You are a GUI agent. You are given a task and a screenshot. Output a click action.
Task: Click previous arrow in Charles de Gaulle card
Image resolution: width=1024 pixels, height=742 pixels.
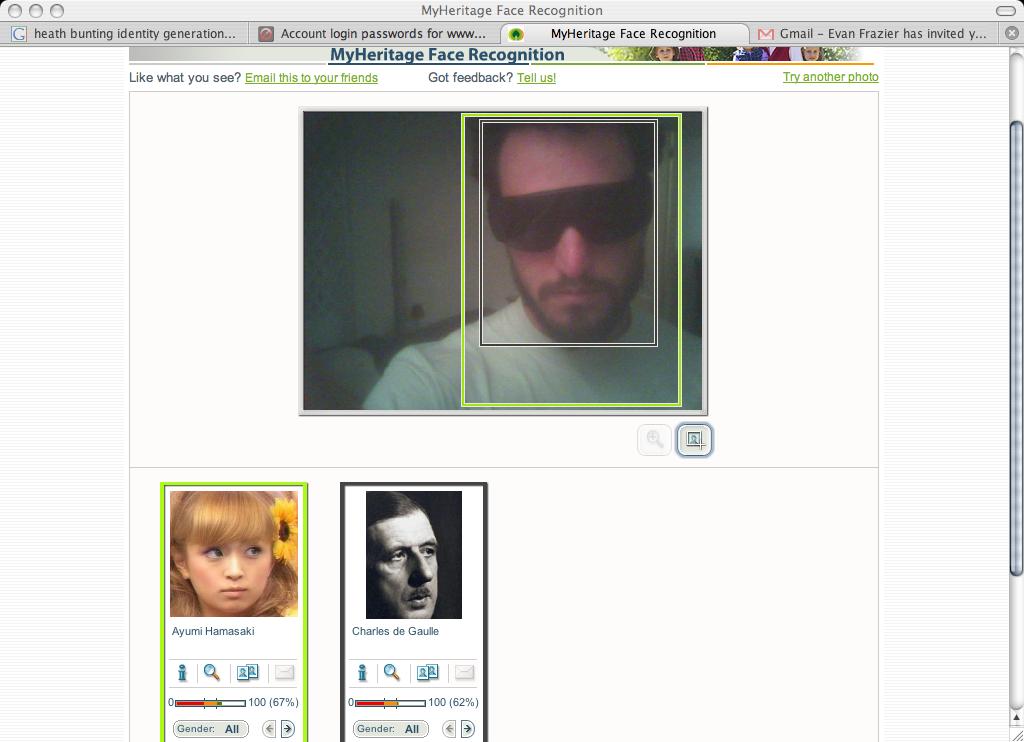pos(449,729)
